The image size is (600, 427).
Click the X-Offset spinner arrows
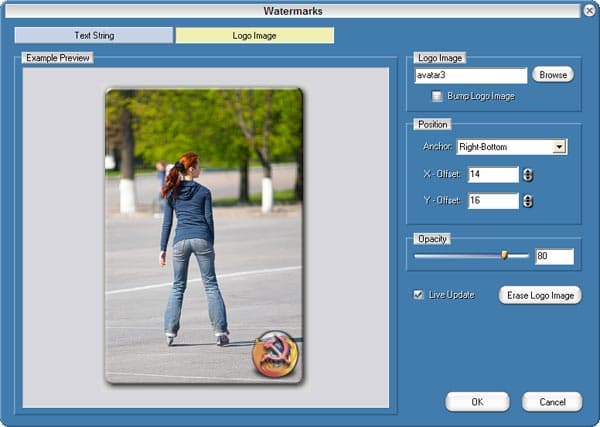528,175
